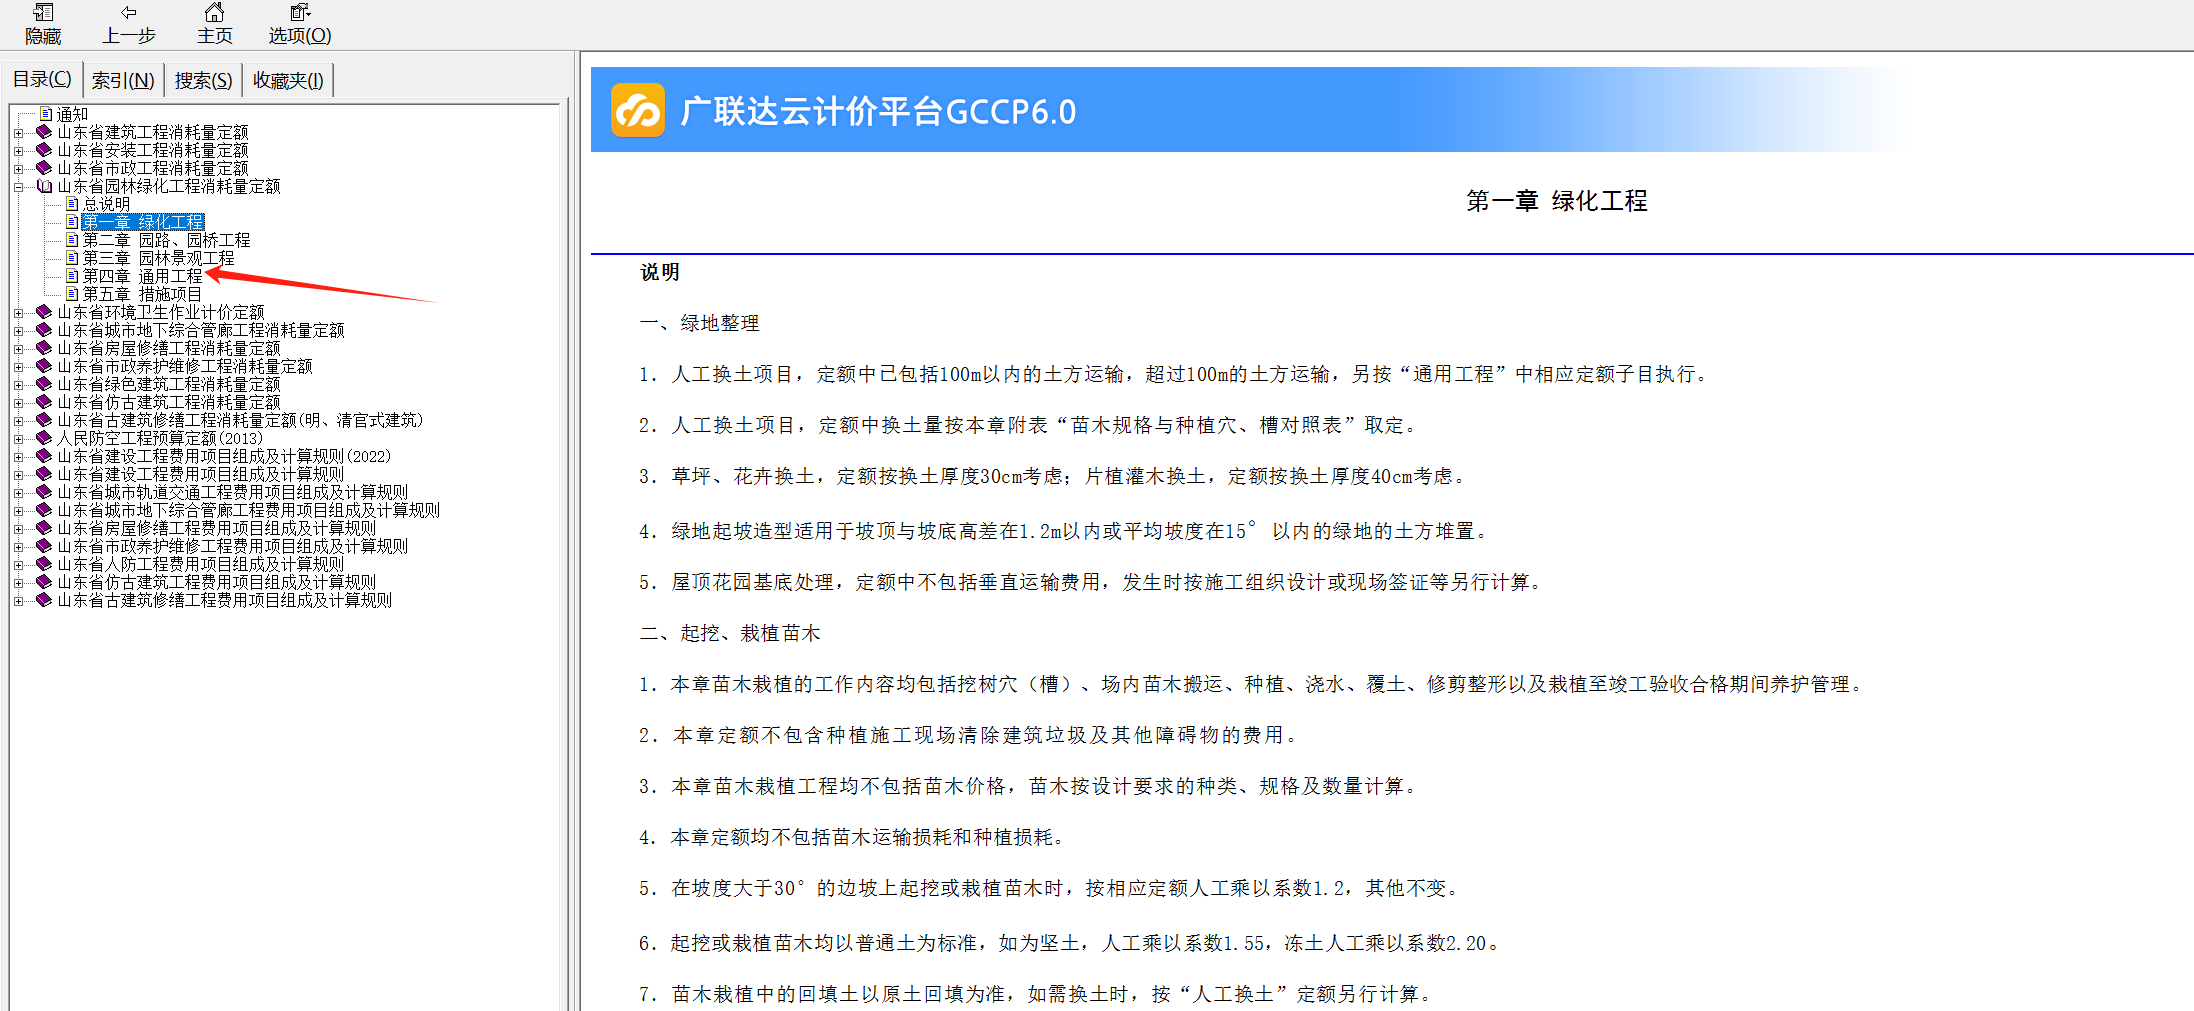The height and width of the screenshot is (1011, 2194).
Task: Click the page icon of 第四章 通用工程
Action: pos(72,276)
